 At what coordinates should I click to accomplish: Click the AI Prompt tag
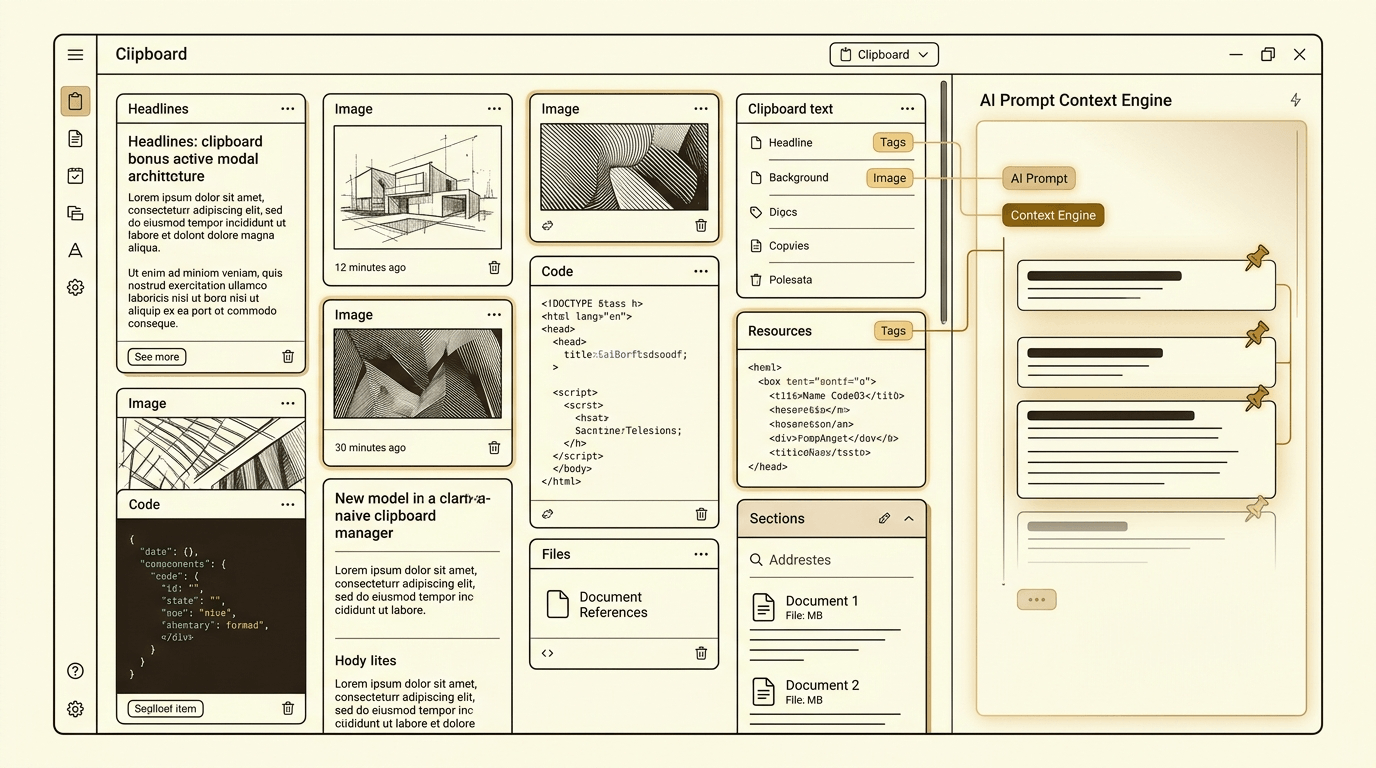pos(1039,179)
